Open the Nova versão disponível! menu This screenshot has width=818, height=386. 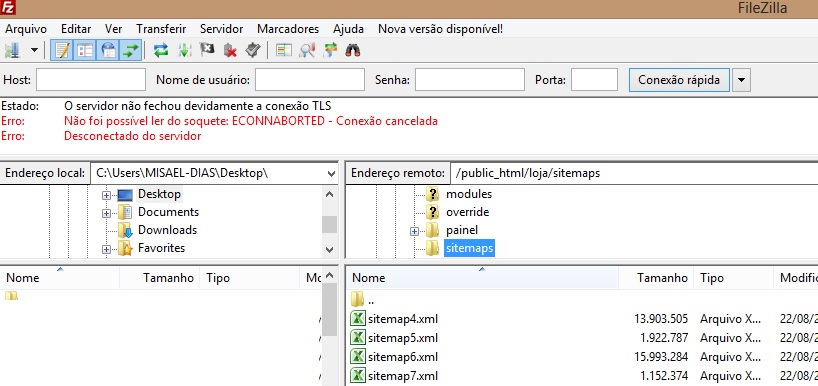(440, 29)
